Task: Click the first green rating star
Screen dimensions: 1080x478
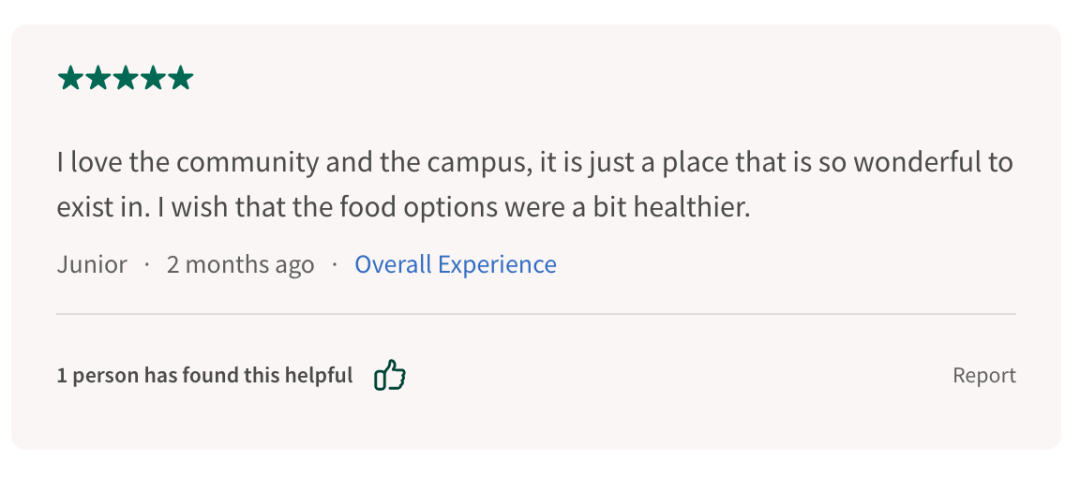Action: tap(70, 79)
